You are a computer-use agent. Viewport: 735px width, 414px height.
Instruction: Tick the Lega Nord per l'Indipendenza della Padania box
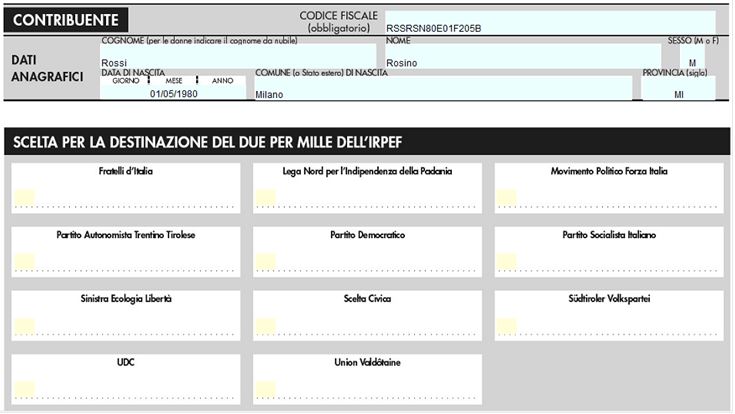266,197
